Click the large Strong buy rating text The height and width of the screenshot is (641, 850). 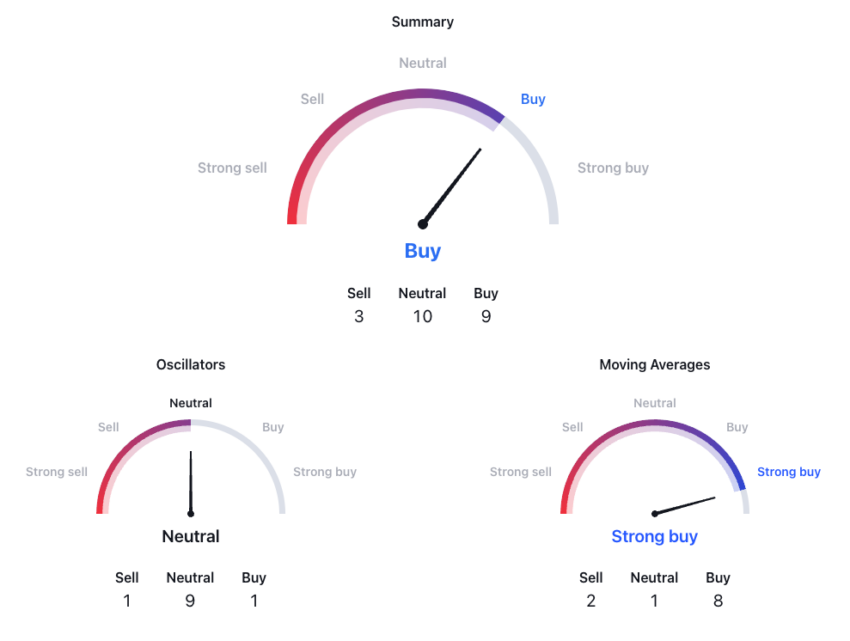click(654, 536)
